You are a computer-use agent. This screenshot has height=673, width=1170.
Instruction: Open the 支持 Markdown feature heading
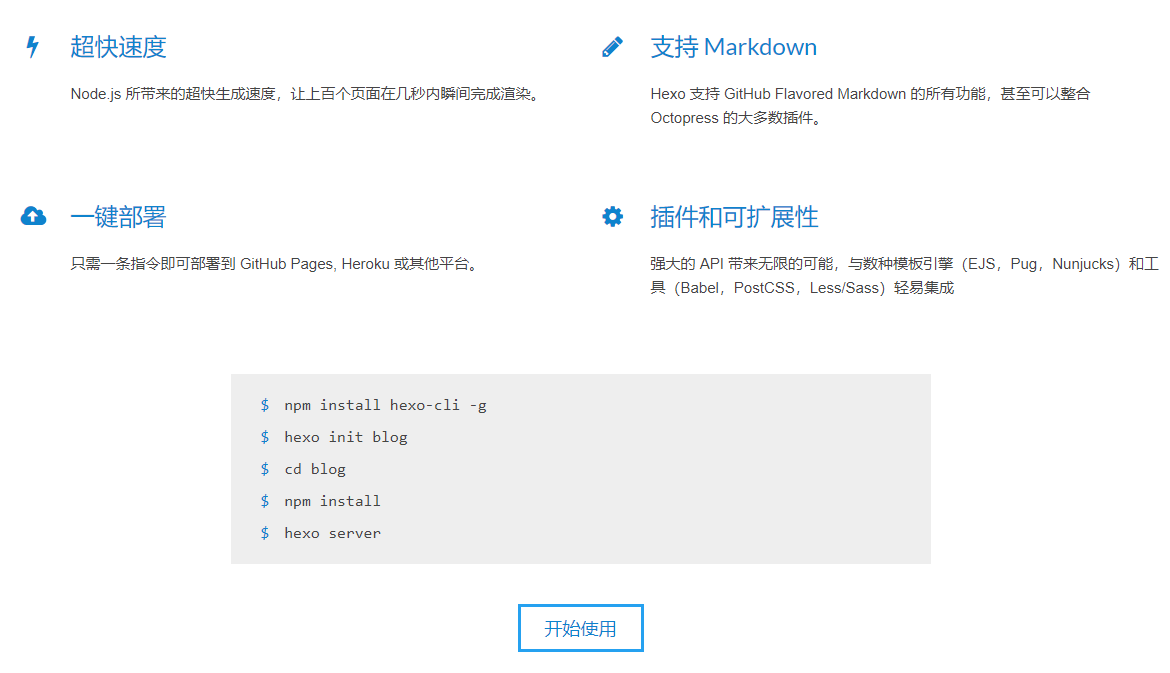pyautogui.click(x=733, y=46)
